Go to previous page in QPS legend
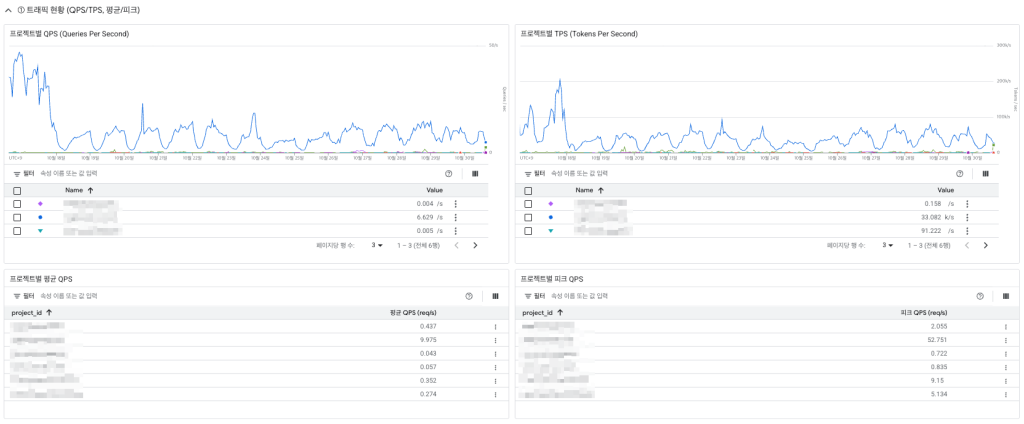Screen dimensions: 1024x424 click(x=456, y=246)
